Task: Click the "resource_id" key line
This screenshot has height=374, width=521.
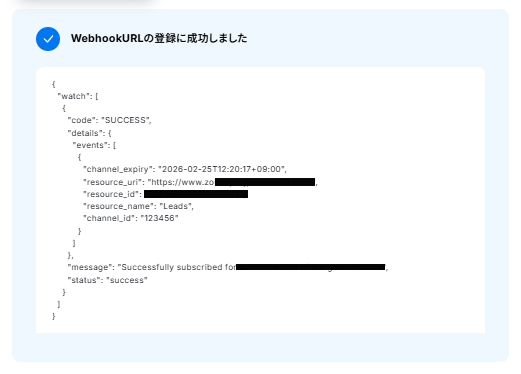Action: click(x=165, y=194)
